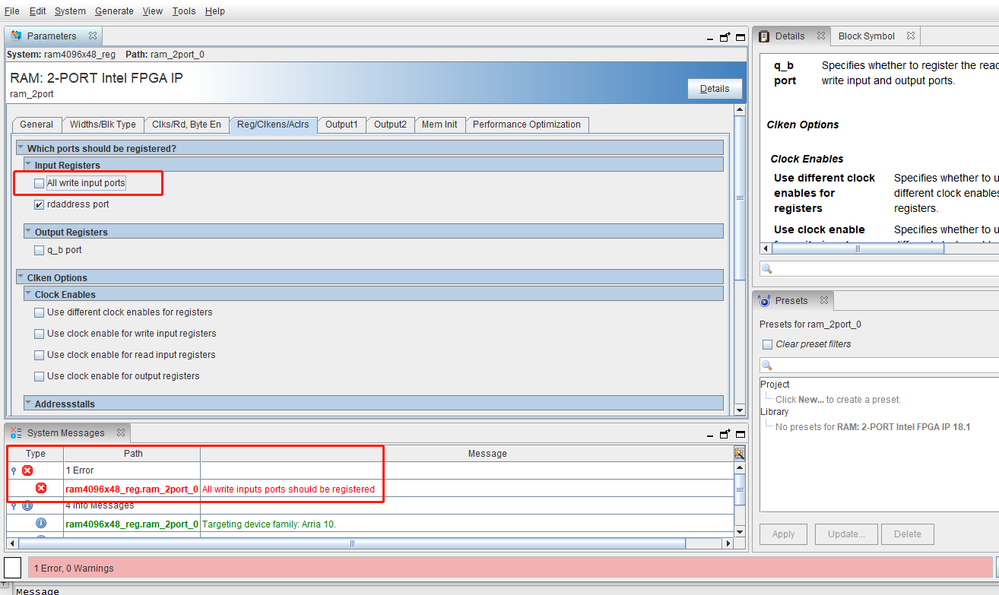Open the File menu

pos(11,11)
